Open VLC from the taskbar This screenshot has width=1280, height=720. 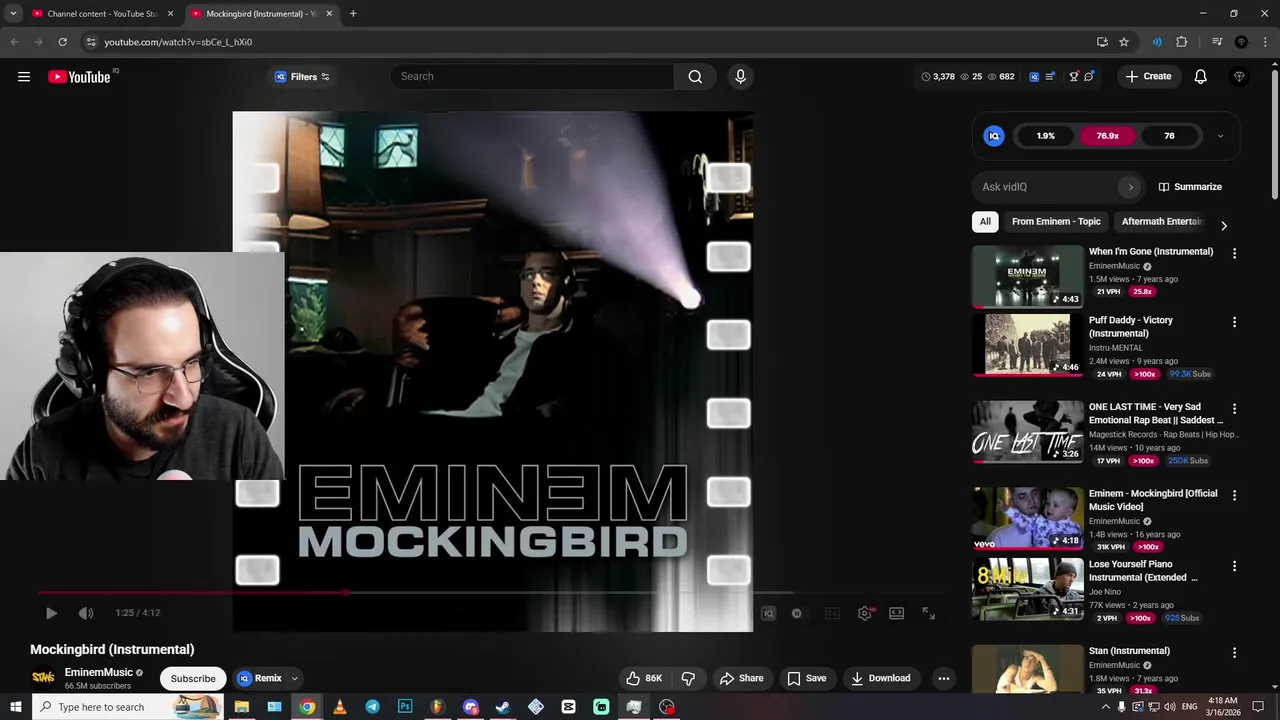click(340, 707)
